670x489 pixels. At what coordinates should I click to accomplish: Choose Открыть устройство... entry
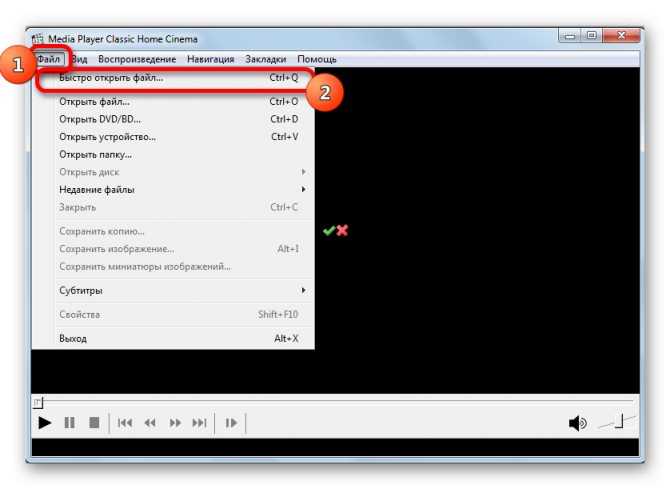pos(173,137)
